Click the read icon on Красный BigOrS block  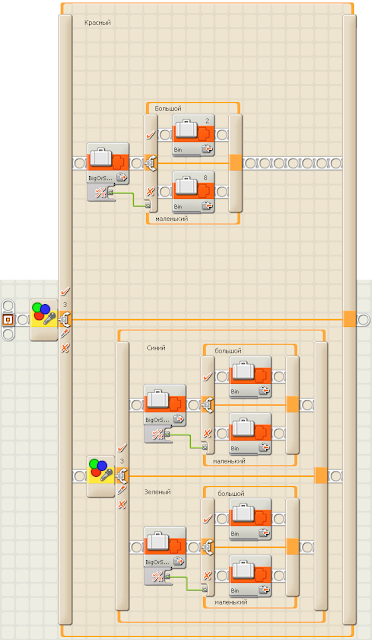pos(122,178)
